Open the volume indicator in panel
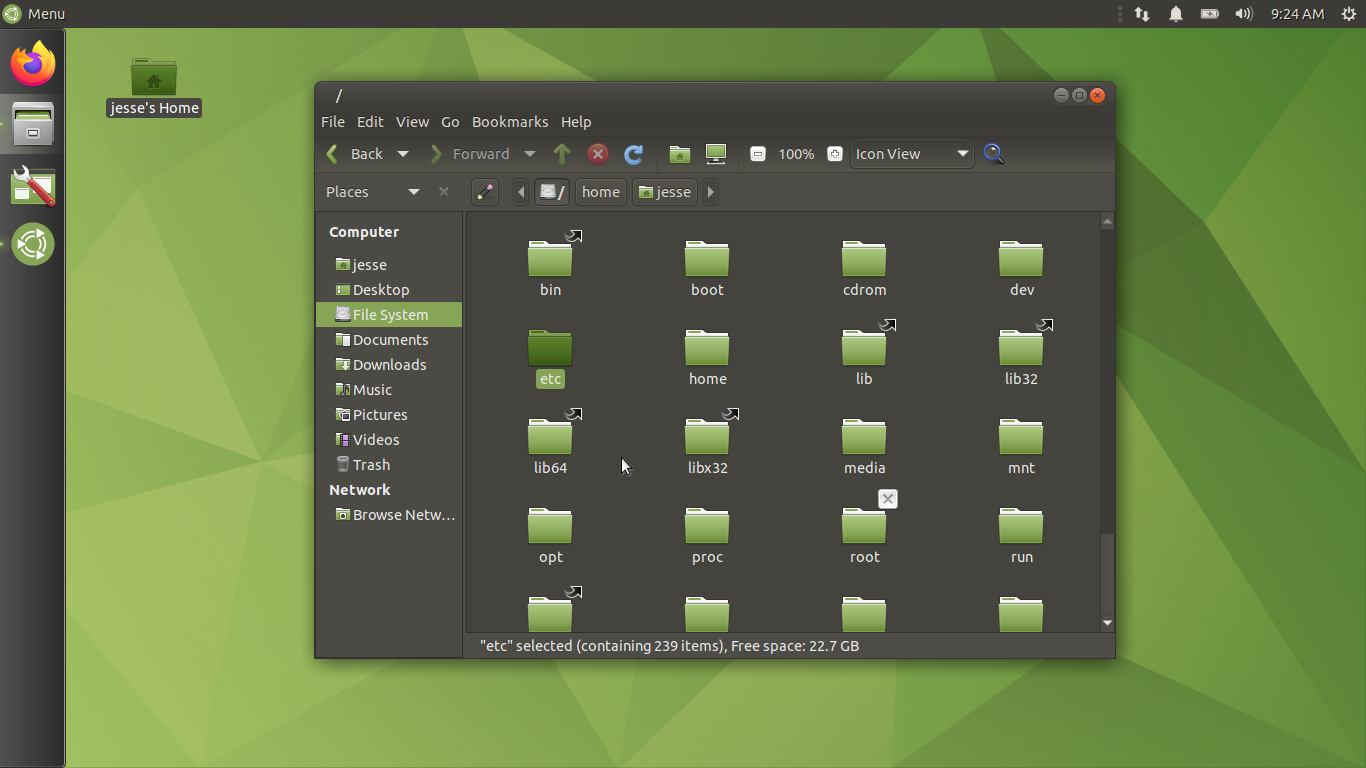The height and width of the screenshot is (768, 1366). 1243,14
